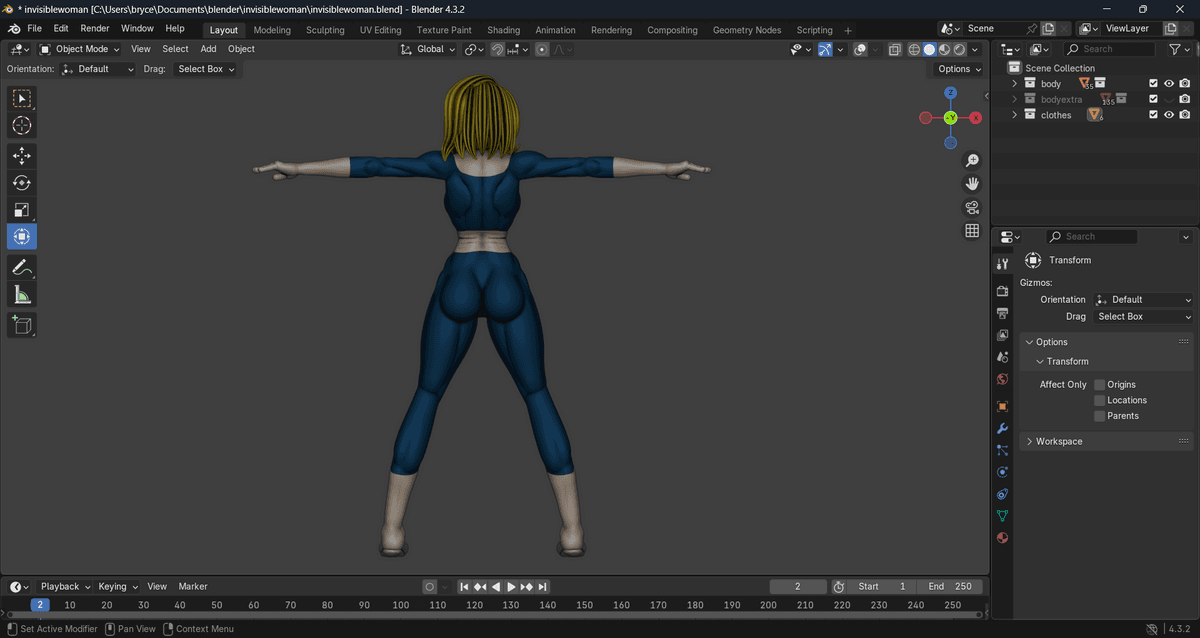
Task: Select the Cursor tool in toolbar
Action: [x=21, y=125]
